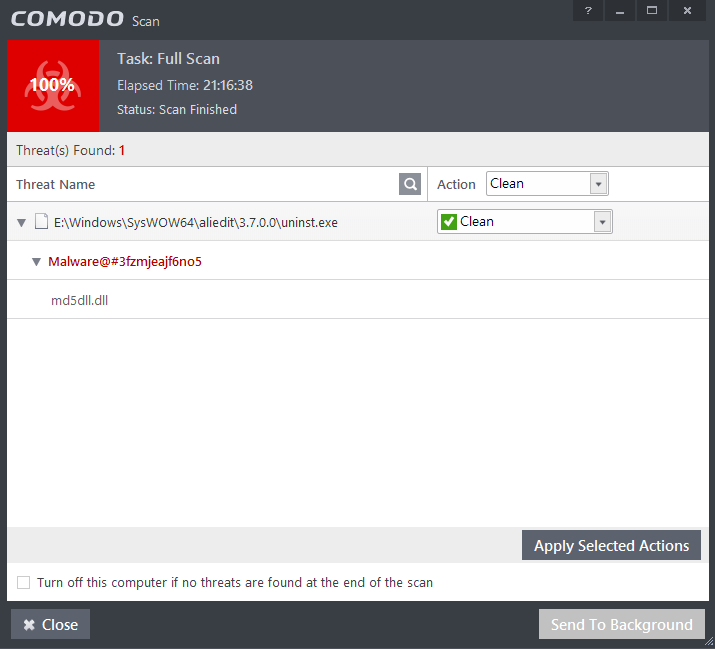Select the Malware@#3fzmjeajf6no5 threat name
This screenshot has width=715, height=649.
click(x=125, y=261)
